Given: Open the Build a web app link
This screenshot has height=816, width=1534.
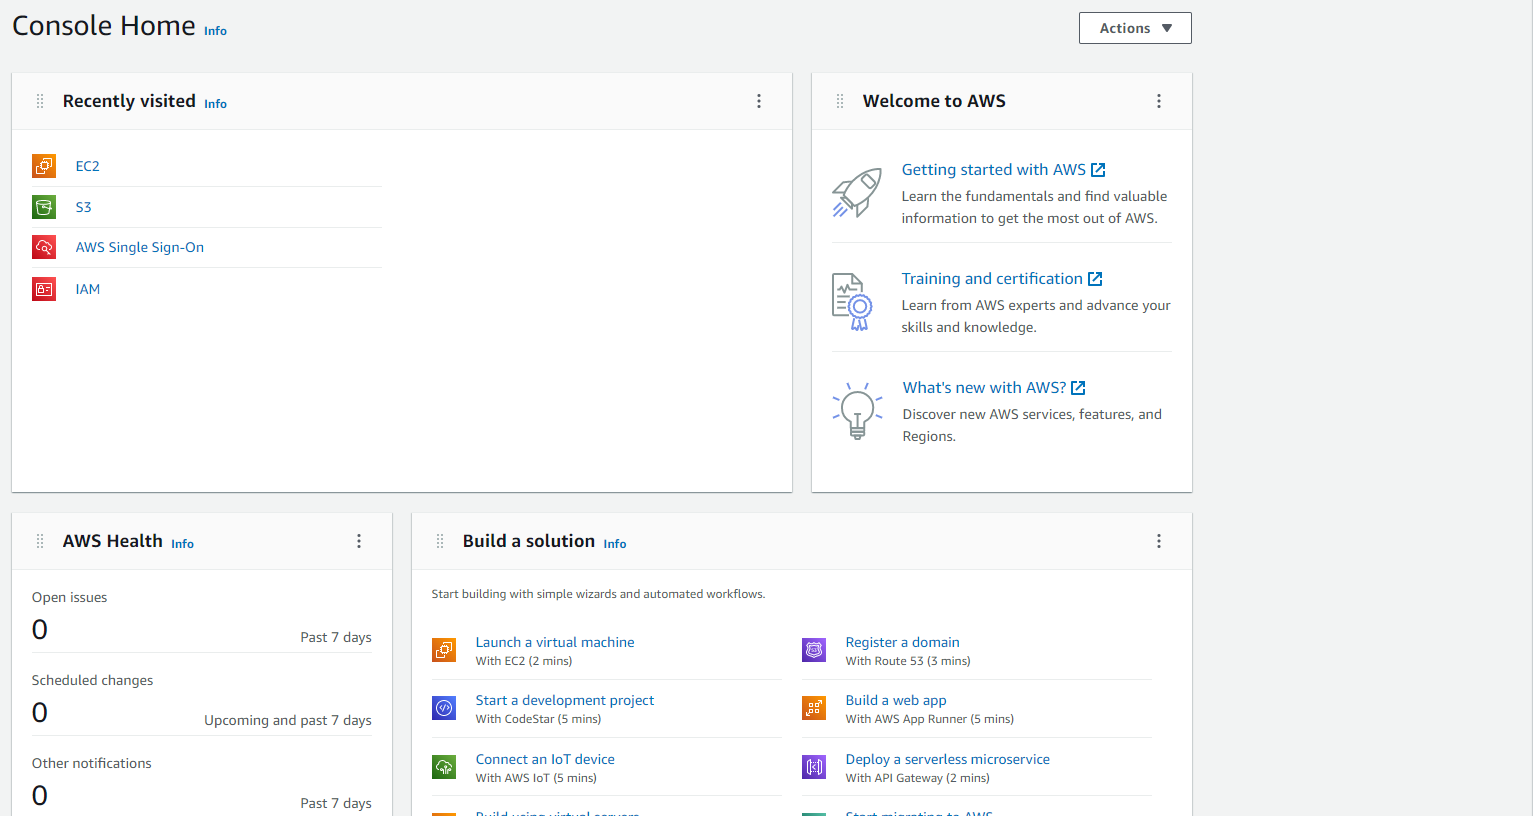Looking at the screenshot, I should pyautogui.click(x=896, y=700).
